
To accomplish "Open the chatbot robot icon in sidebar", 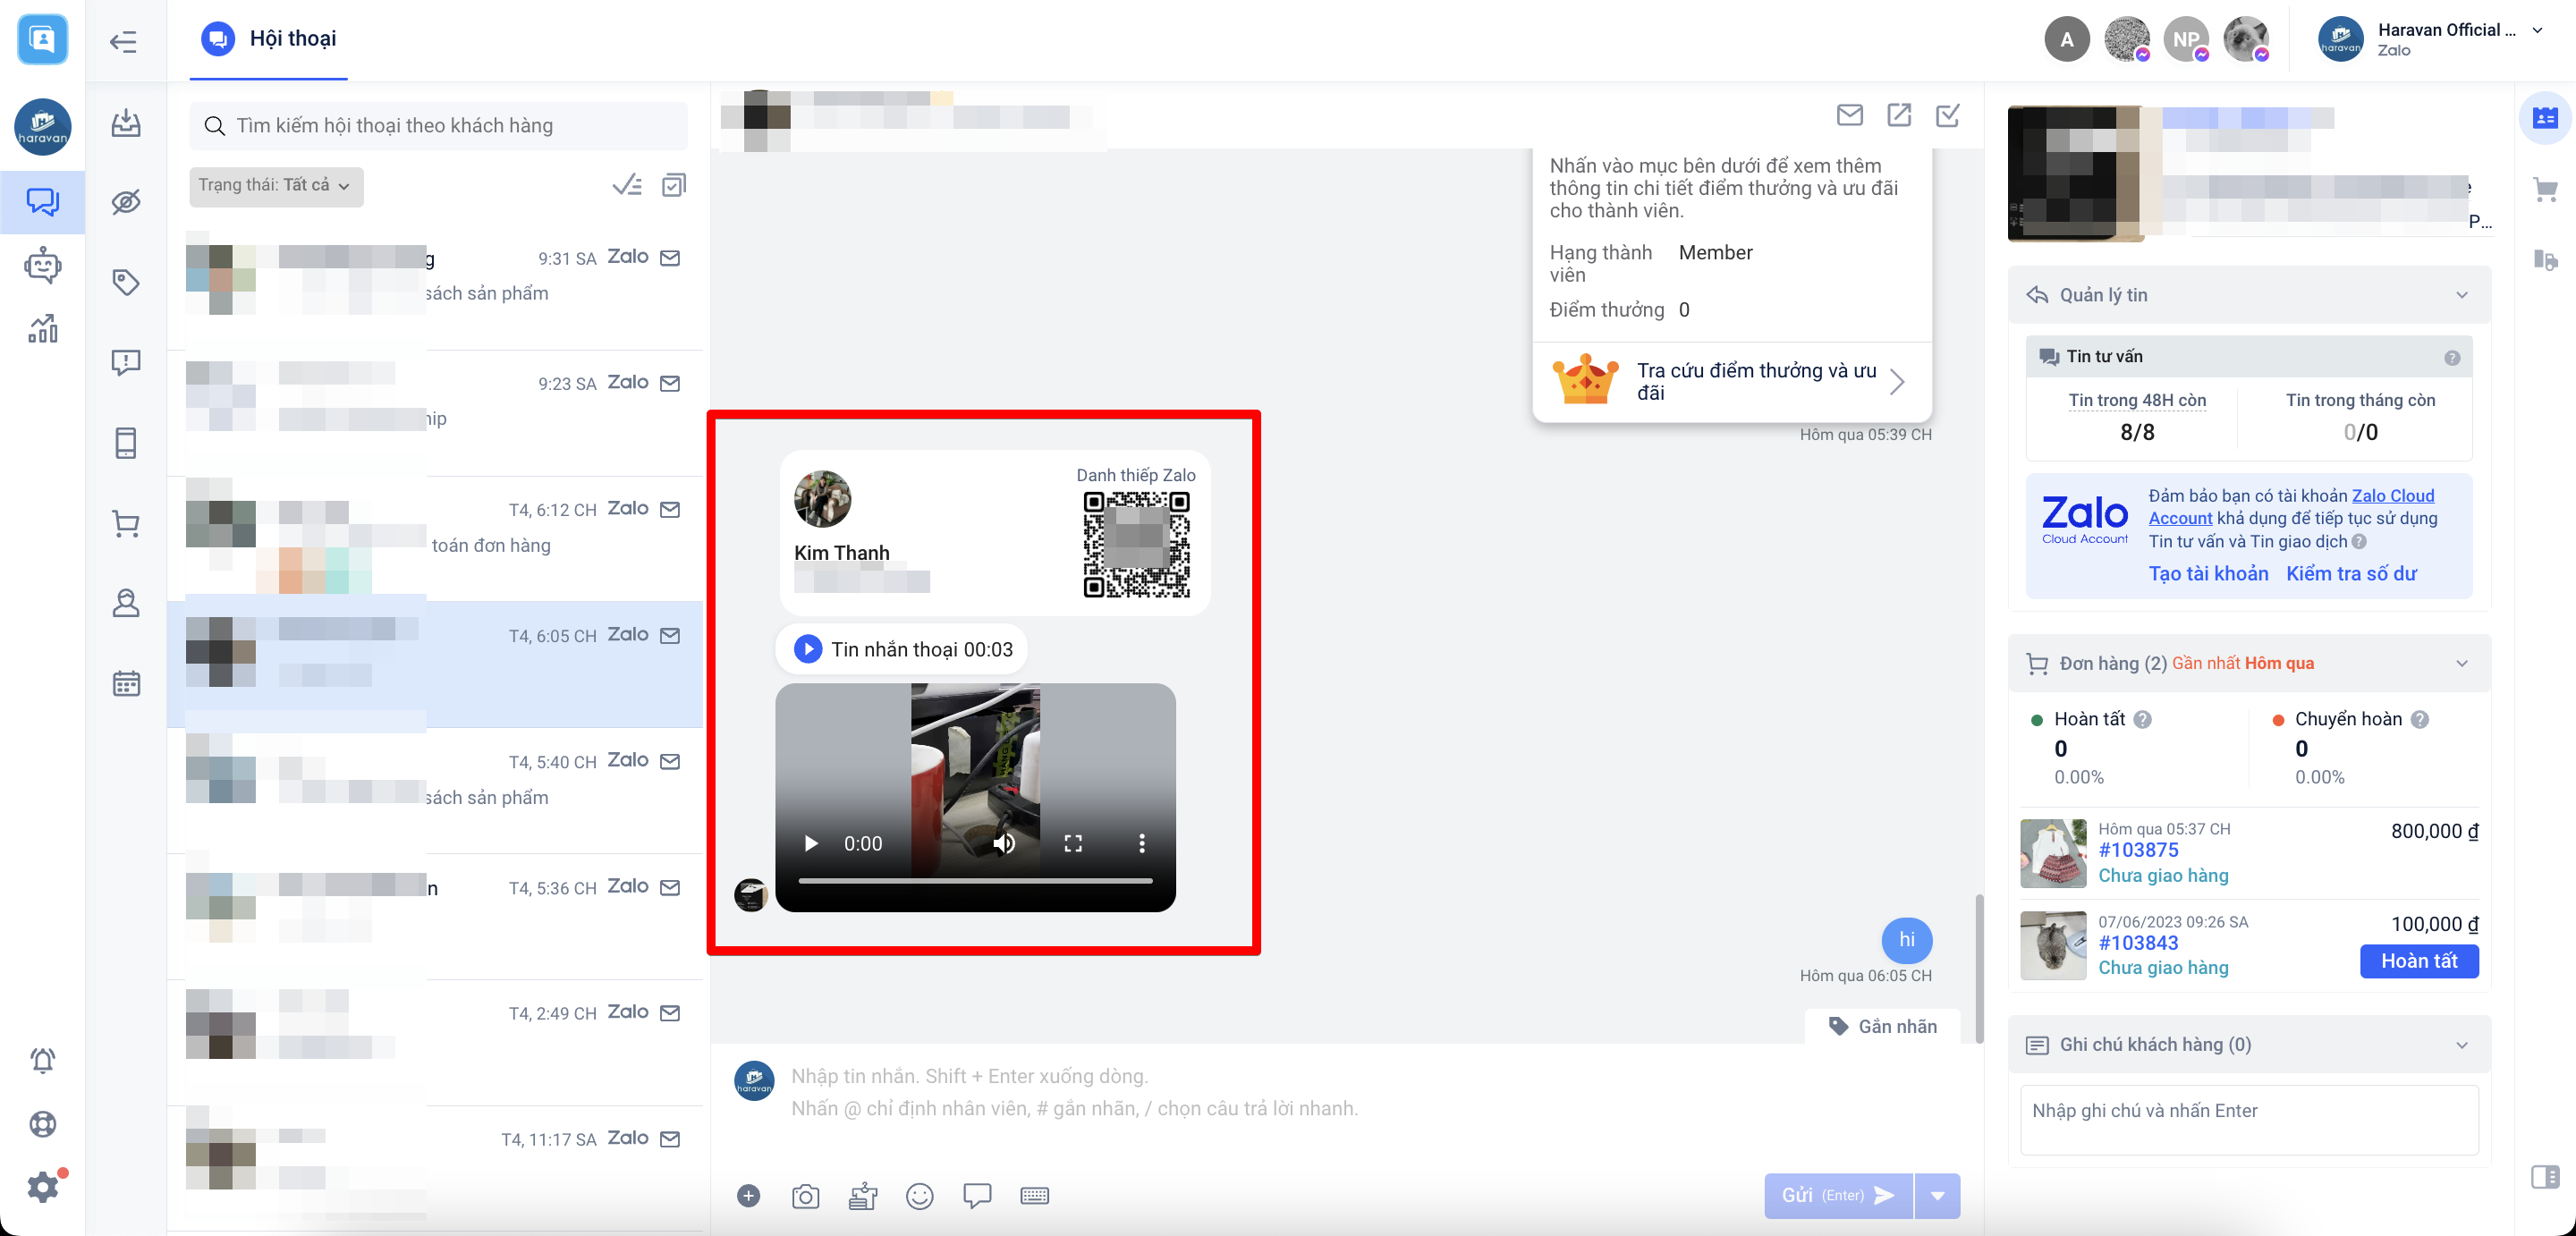I will click(x=42, y=265).
